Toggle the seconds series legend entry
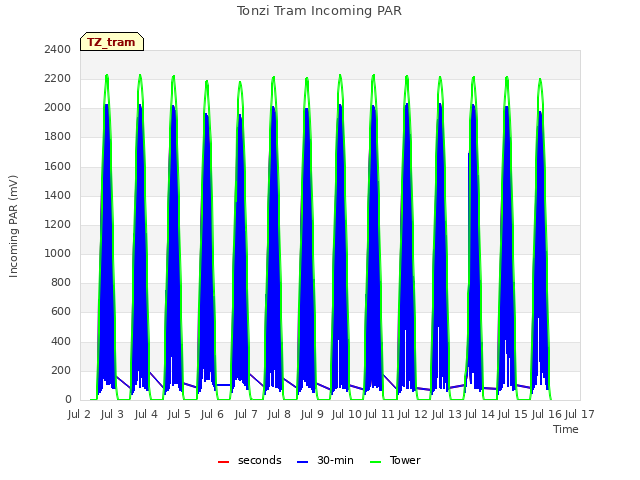 pyautogui.click(x=249, y=460)
